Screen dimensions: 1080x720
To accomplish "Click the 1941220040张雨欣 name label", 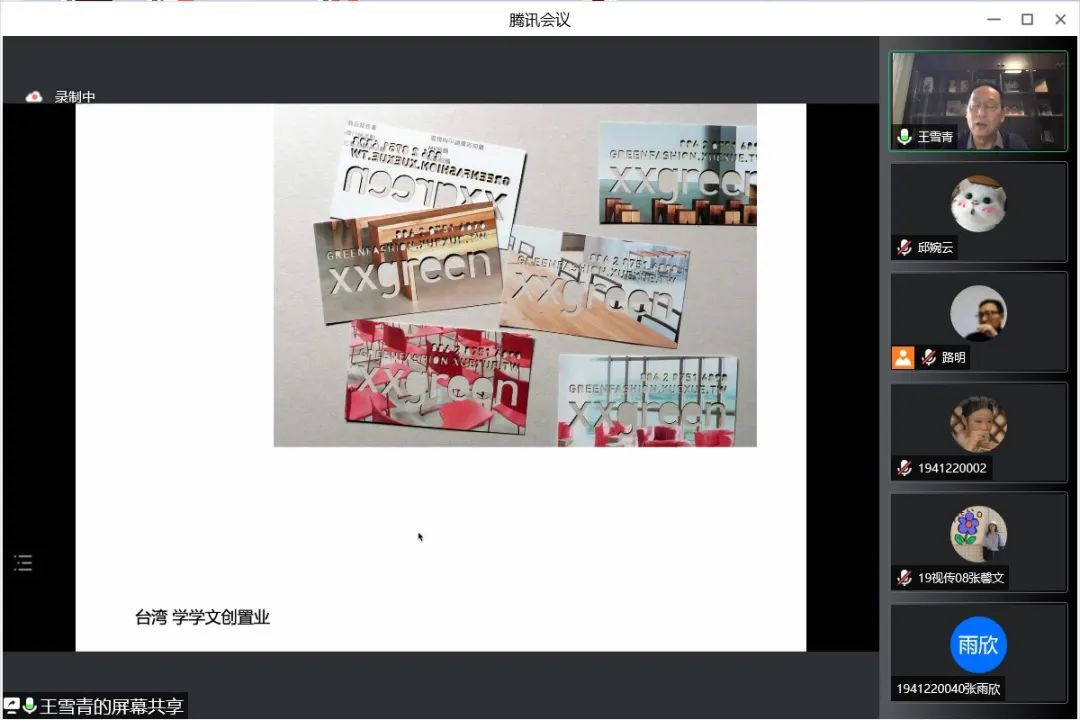I will [949, 688].
